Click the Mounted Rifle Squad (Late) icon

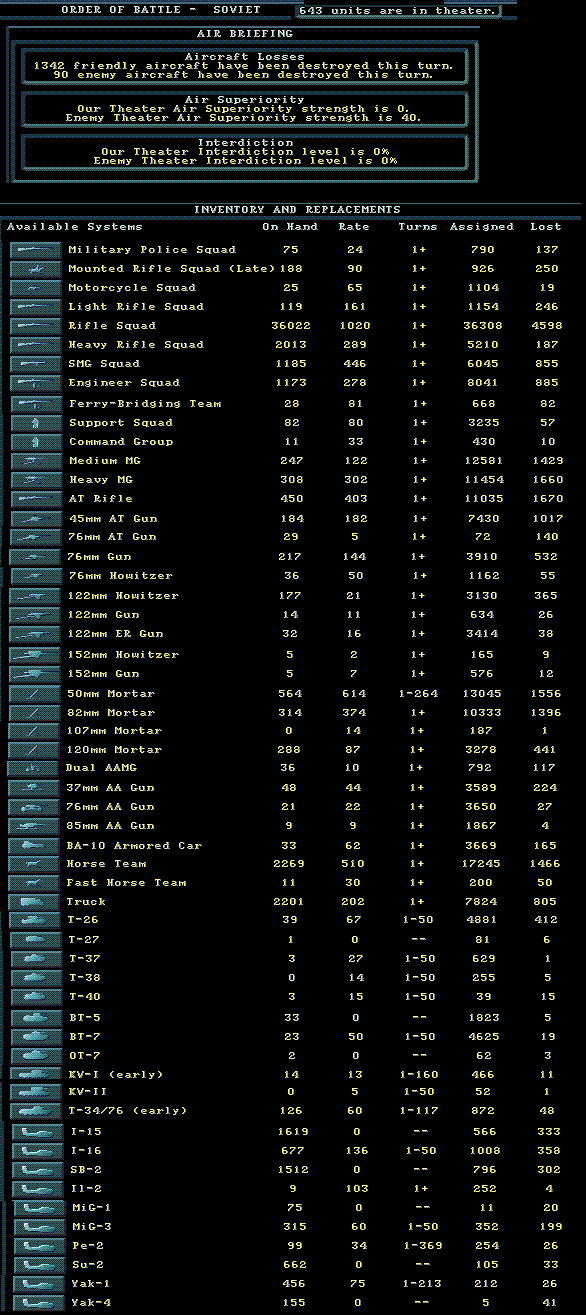click(35, 269)
